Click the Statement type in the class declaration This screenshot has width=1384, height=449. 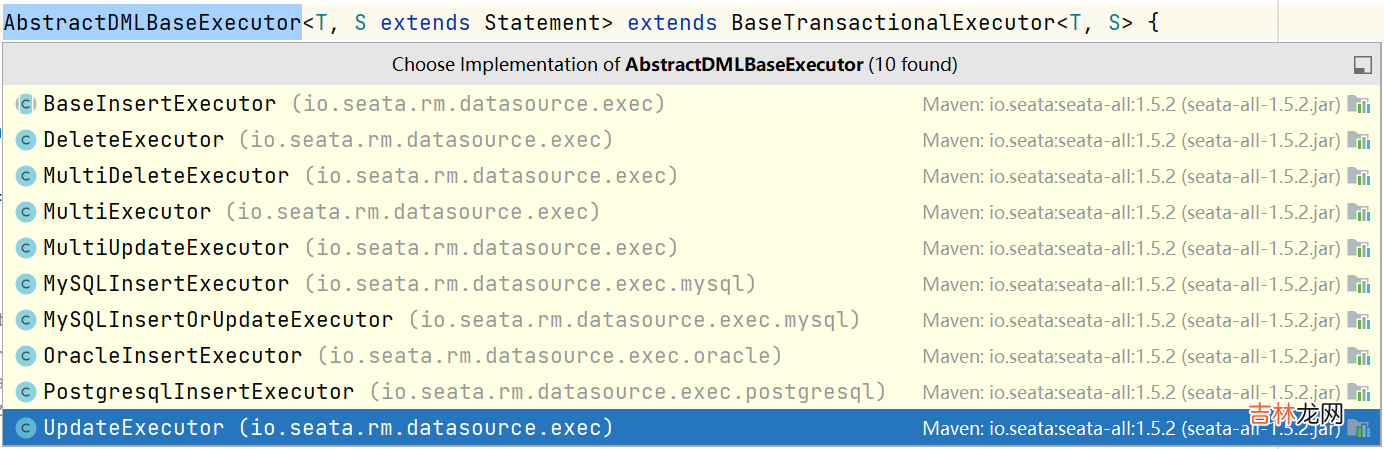click(542, 22)
